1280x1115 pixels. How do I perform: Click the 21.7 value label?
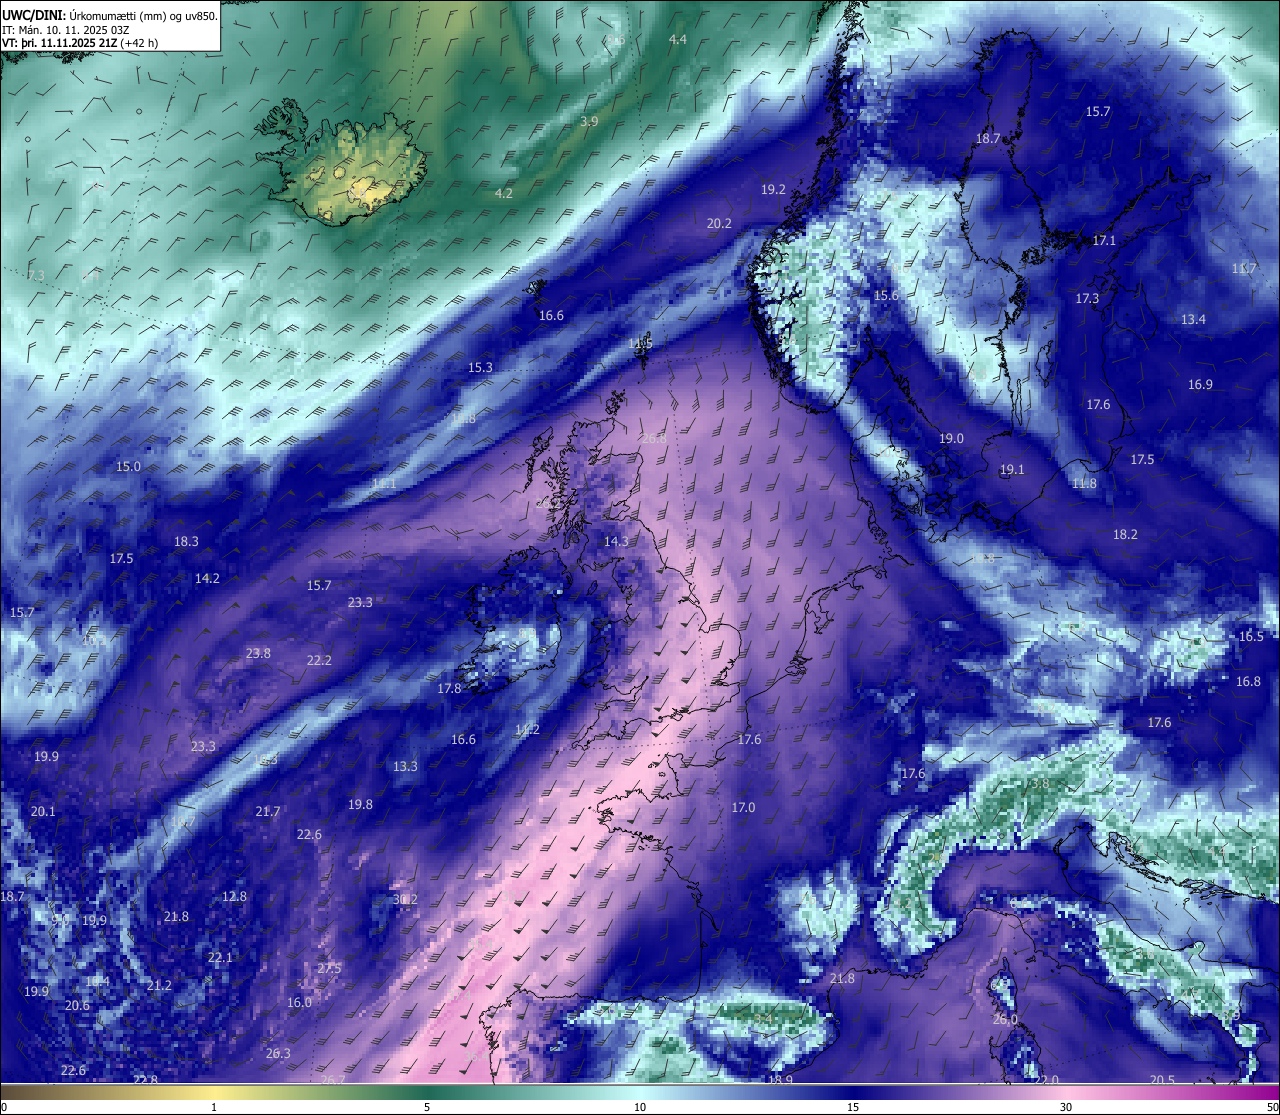pyautogui.click(x=268, y=811)
